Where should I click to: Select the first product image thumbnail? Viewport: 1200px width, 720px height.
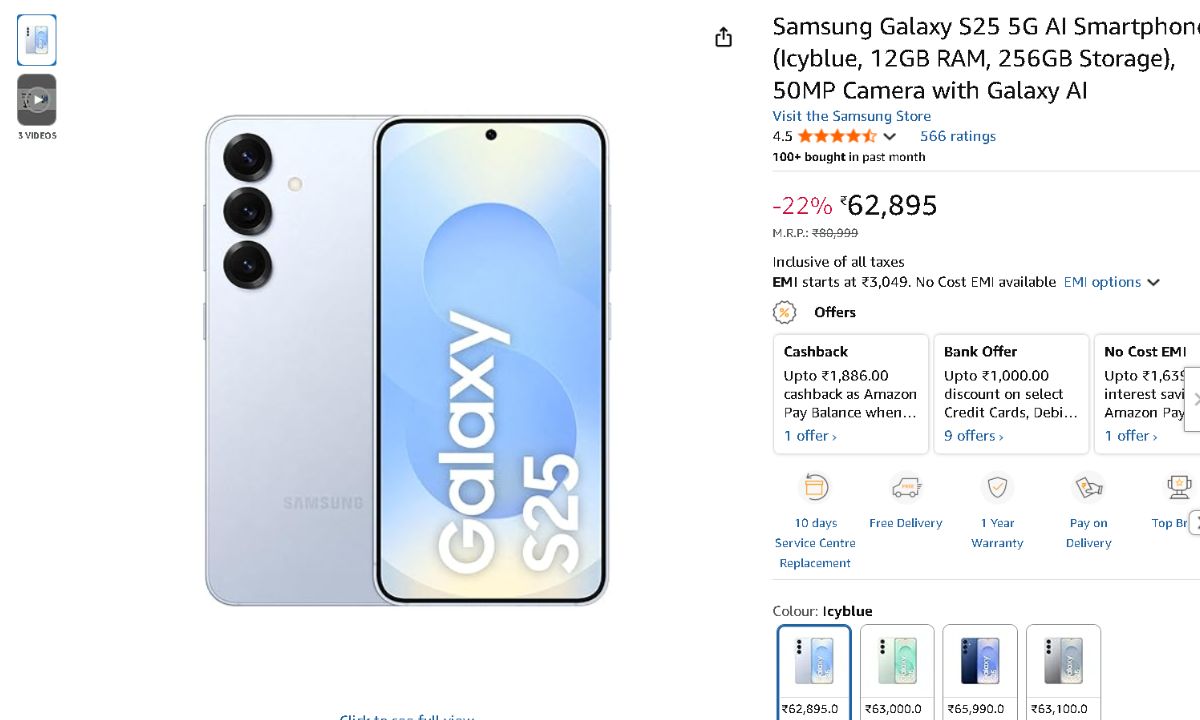coord(37,40)
